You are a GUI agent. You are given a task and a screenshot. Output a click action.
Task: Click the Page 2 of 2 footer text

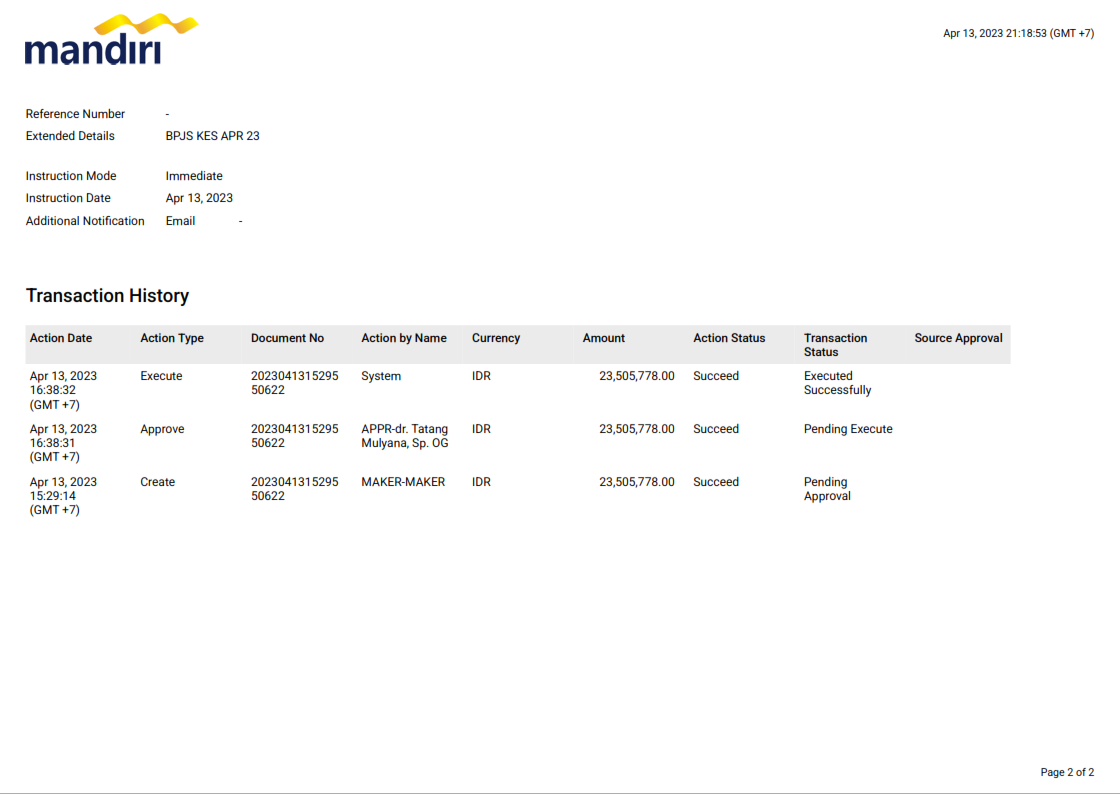tap(1067, 773)
